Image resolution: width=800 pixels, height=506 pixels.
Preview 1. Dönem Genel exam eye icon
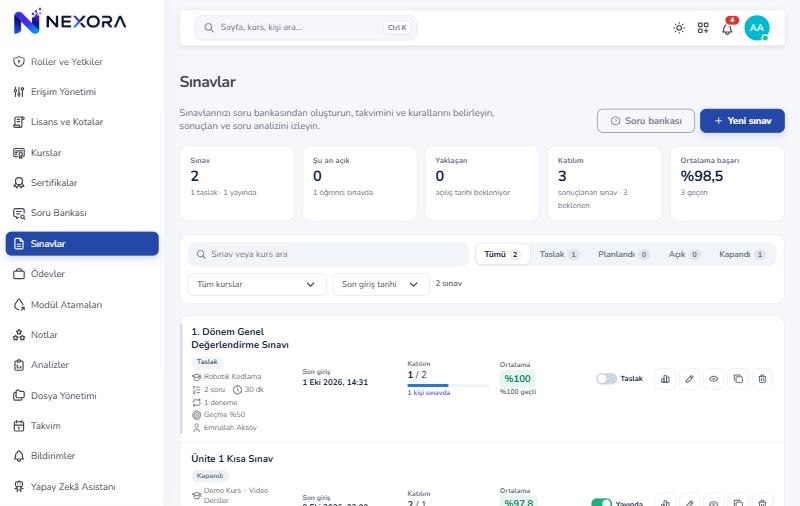[714, 378]
